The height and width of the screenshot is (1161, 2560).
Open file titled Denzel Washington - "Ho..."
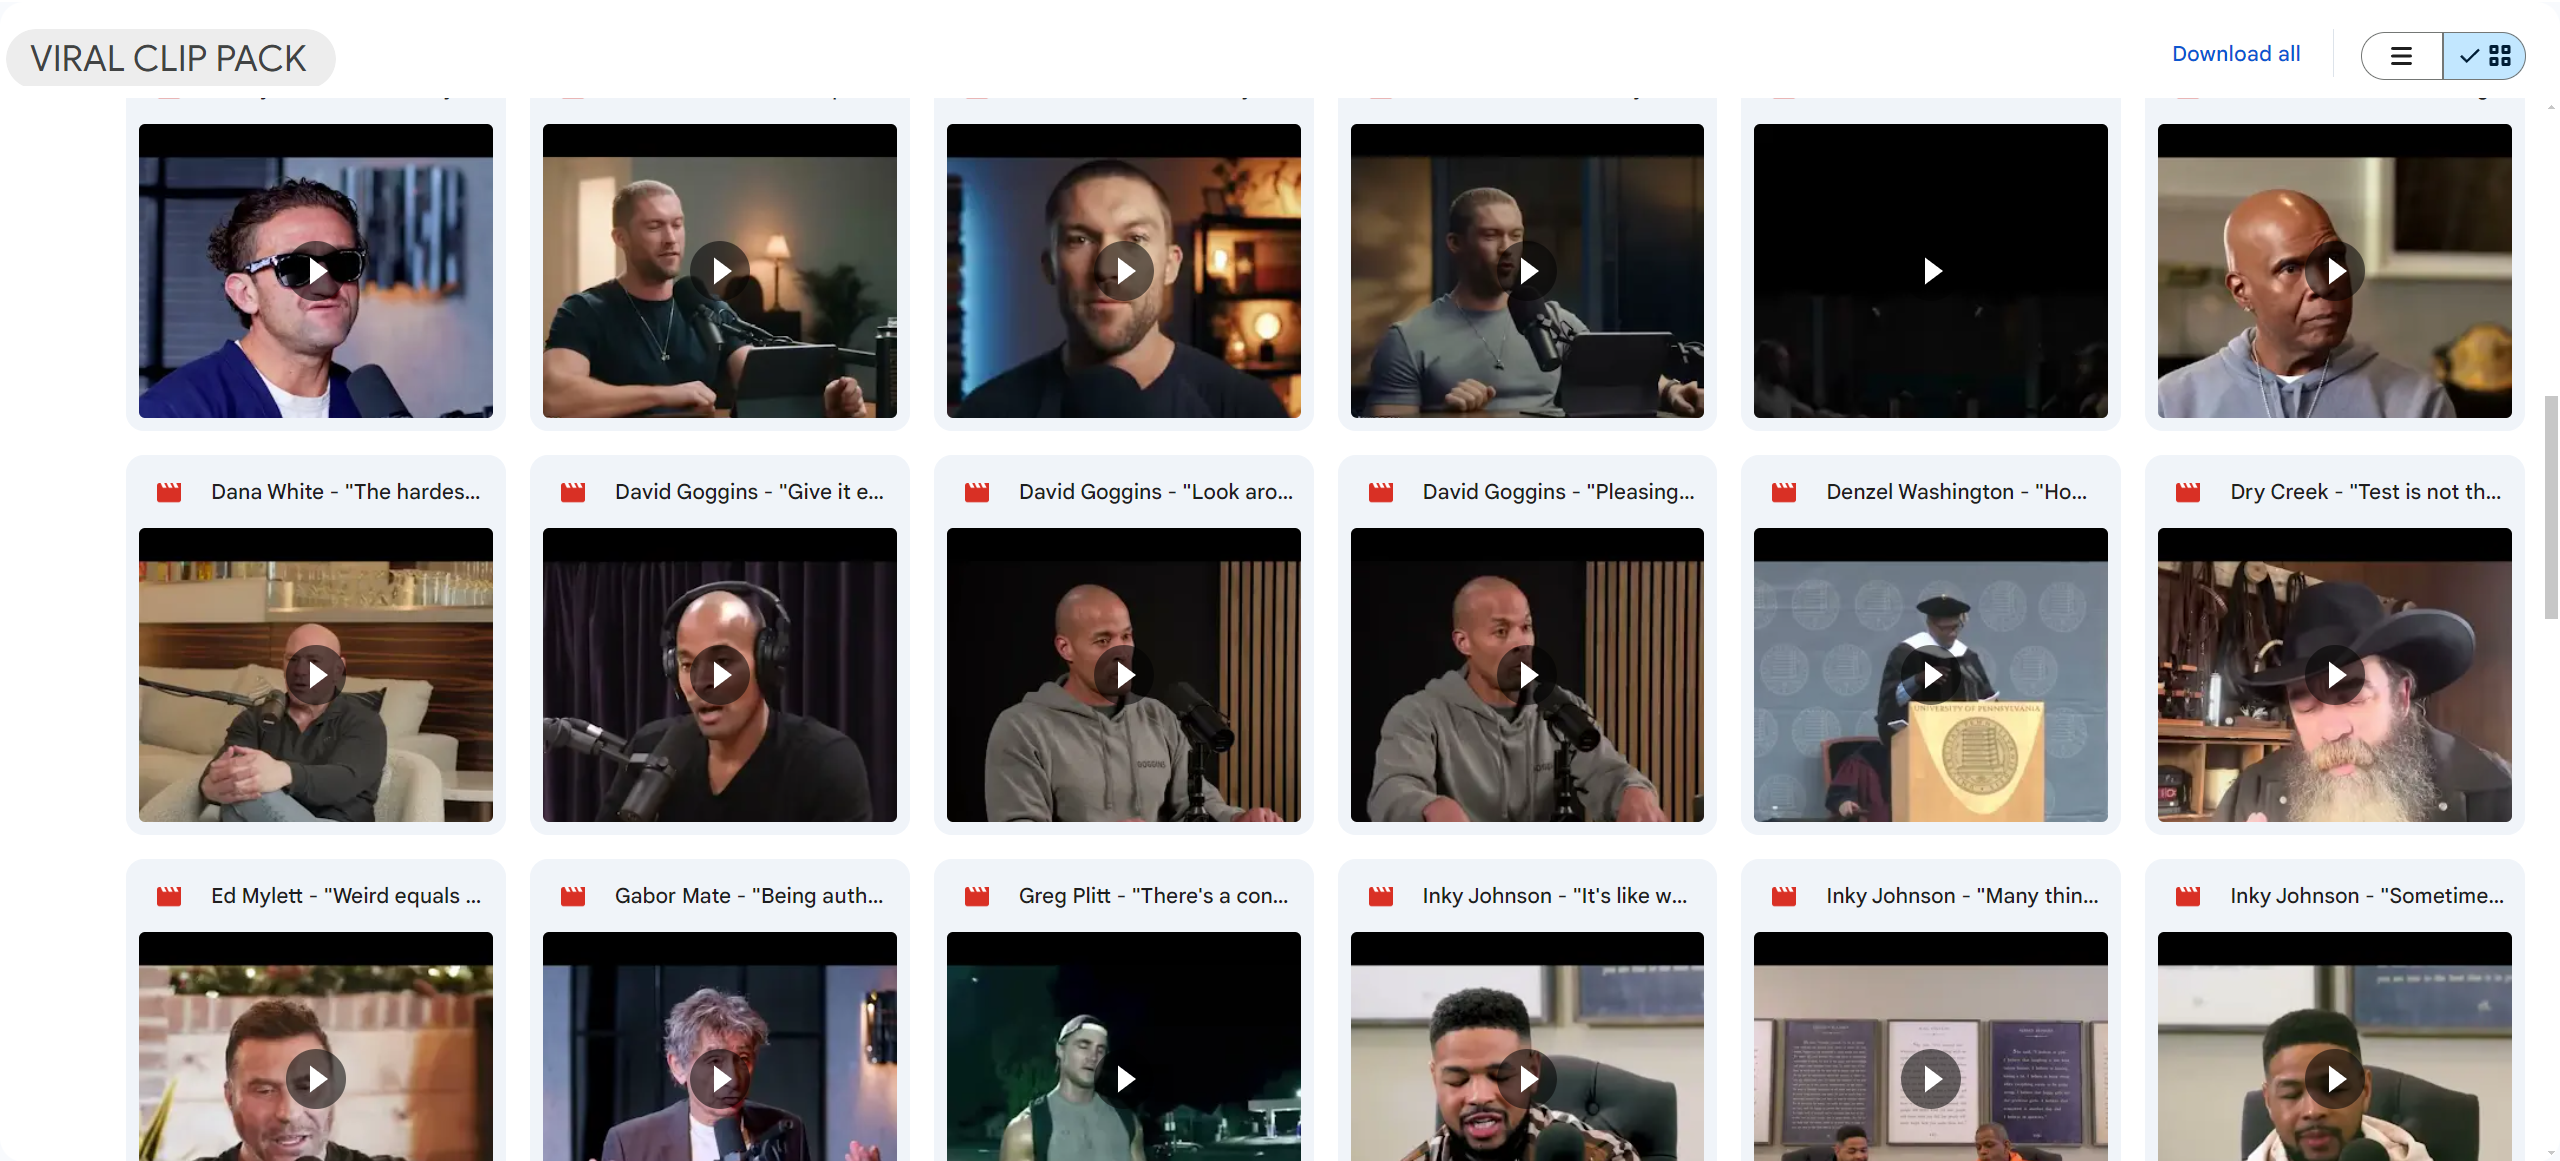click(1957, 492)
